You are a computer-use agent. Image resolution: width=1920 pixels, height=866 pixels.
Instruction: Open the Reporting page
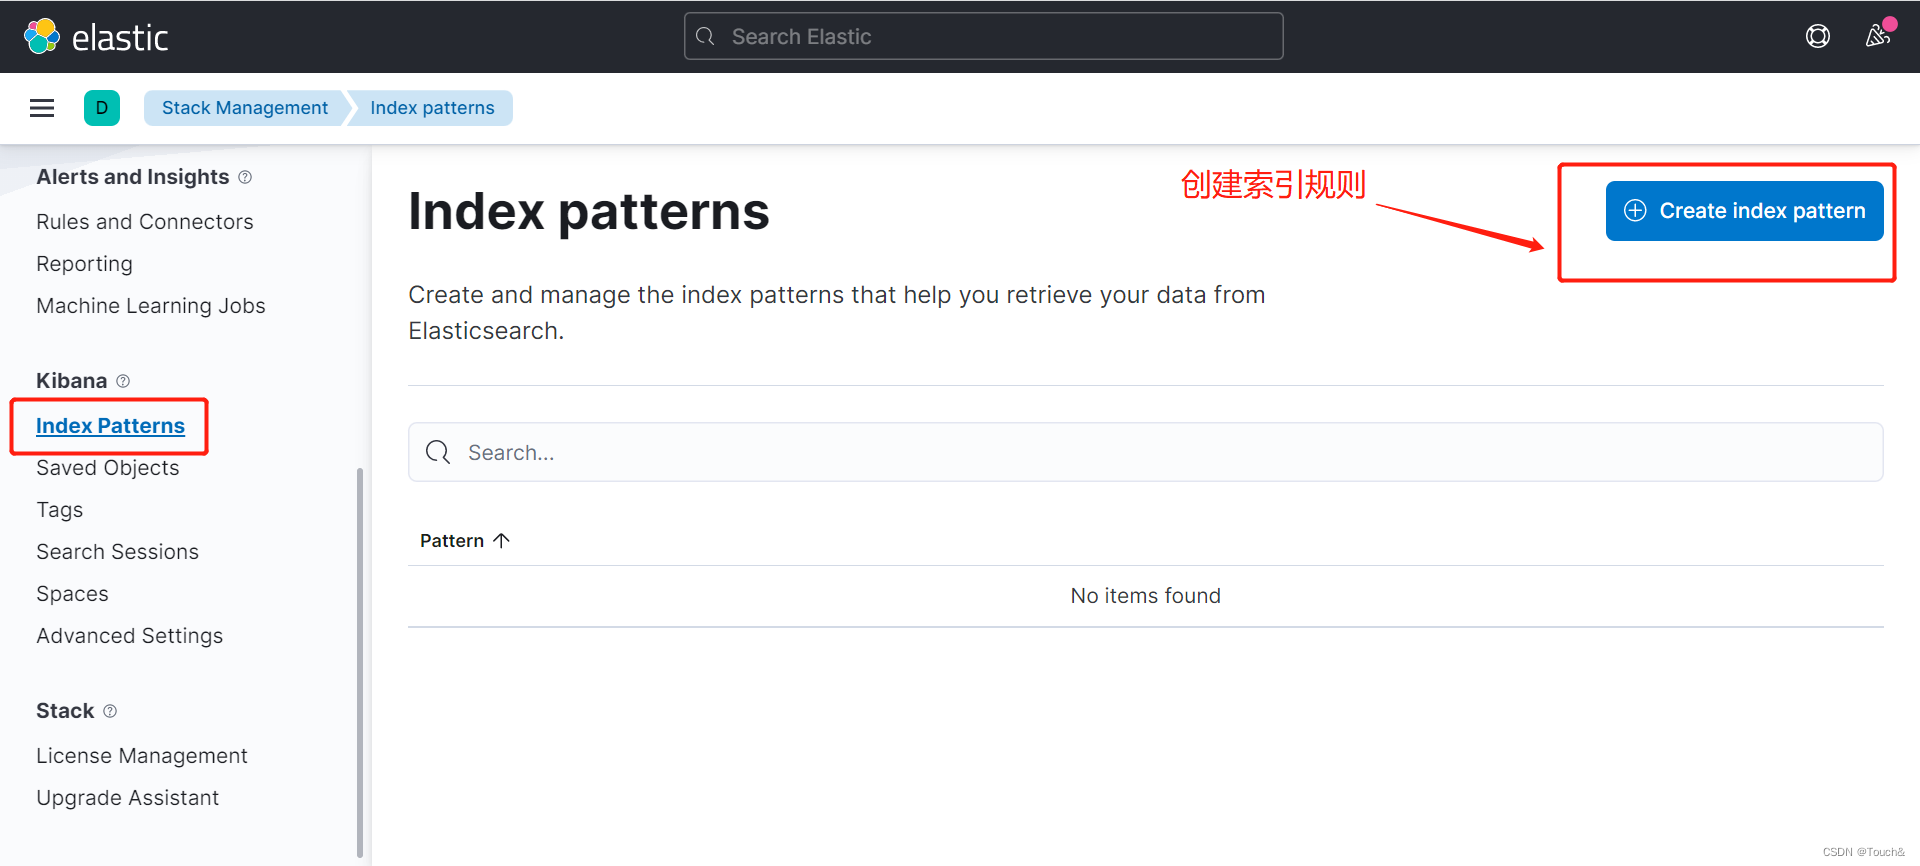tap(84, 264)
